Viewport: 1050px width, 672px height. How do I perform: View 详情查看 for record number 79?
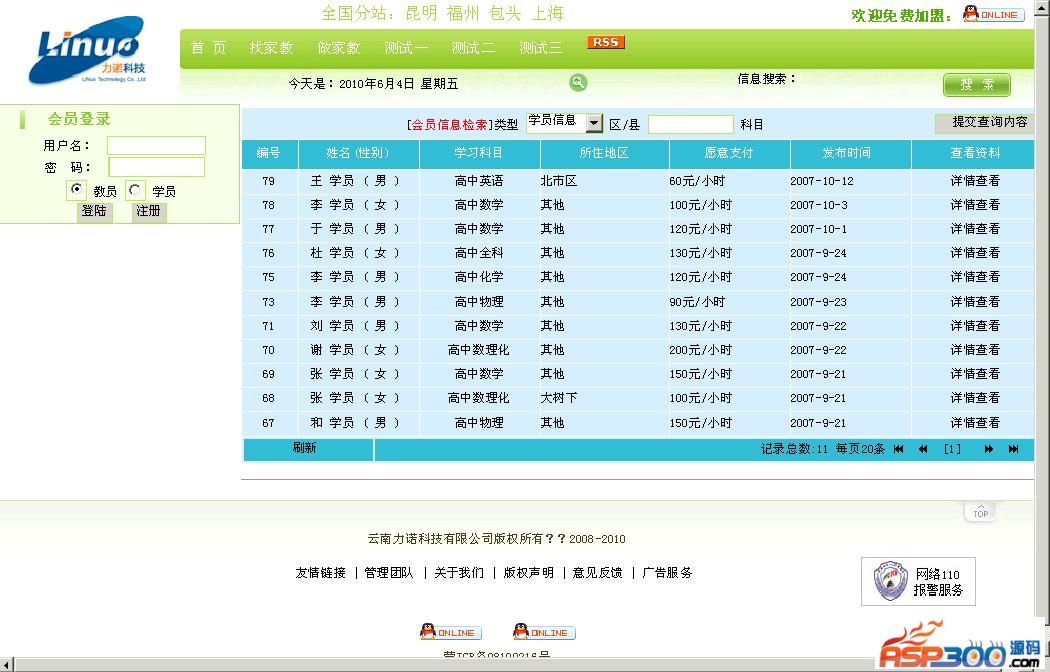pos(974,181)
